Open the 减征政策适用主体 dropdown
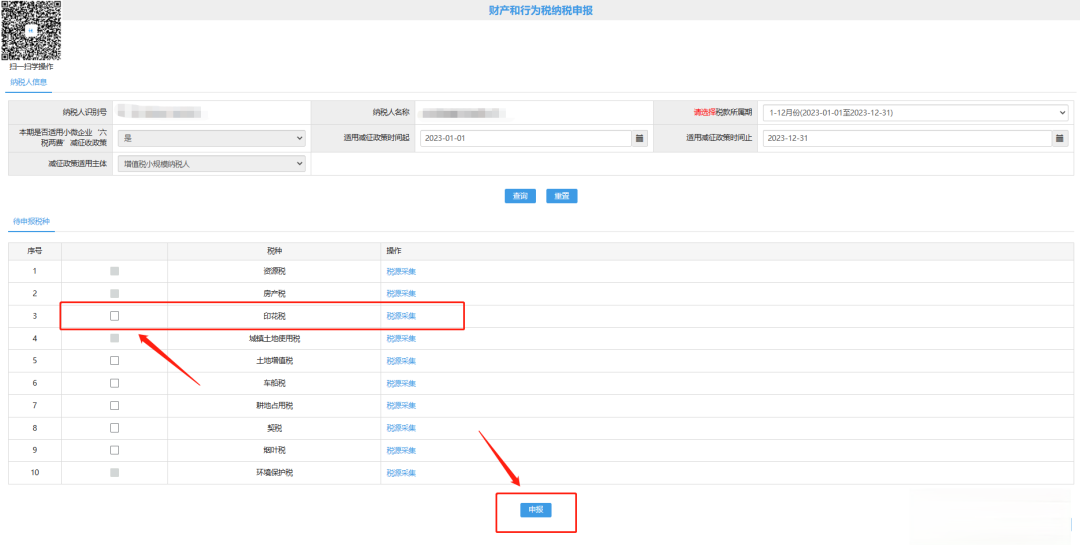 211,163
